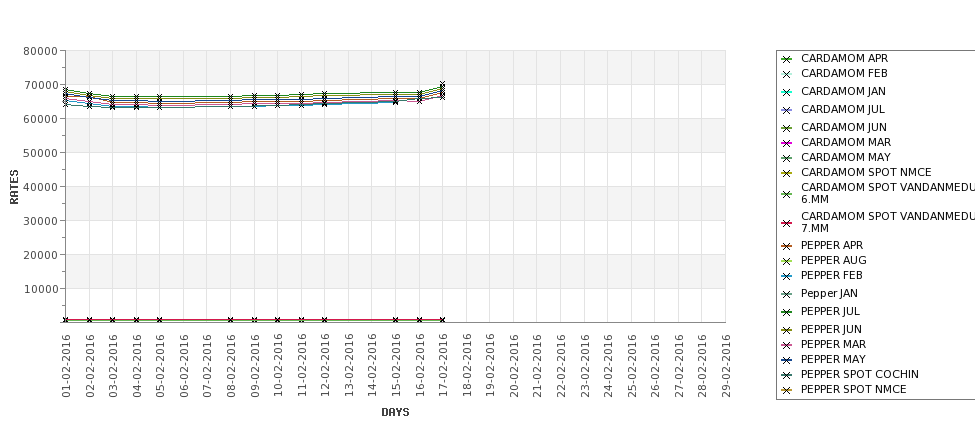Select the CARDAMOM FEB legend label

[x=844, y=74]
